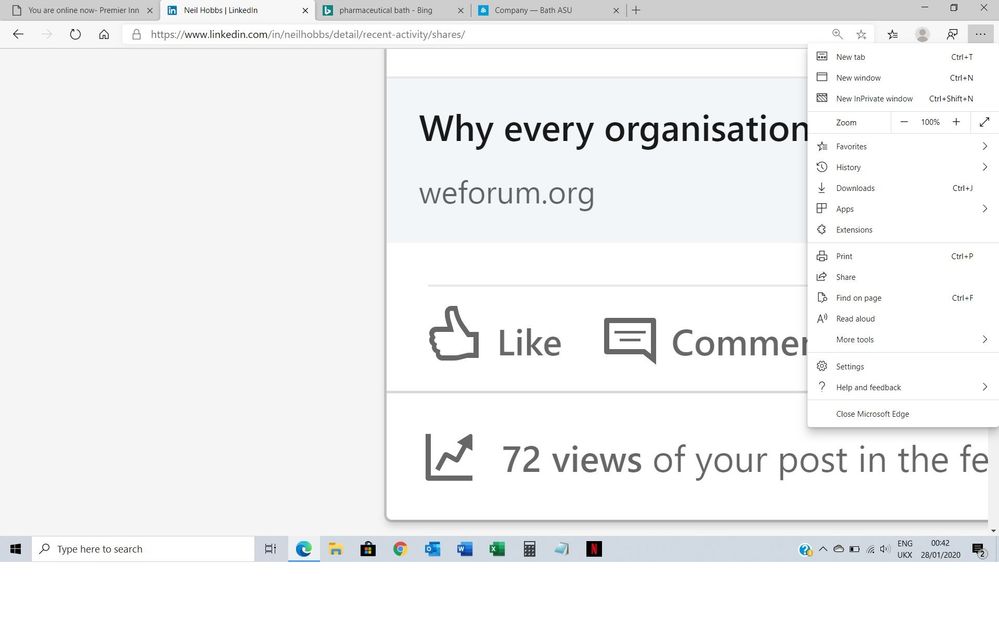Choose Close Microsoft Edge
Viewport: 999px width, 629px height.
(903, 414)
